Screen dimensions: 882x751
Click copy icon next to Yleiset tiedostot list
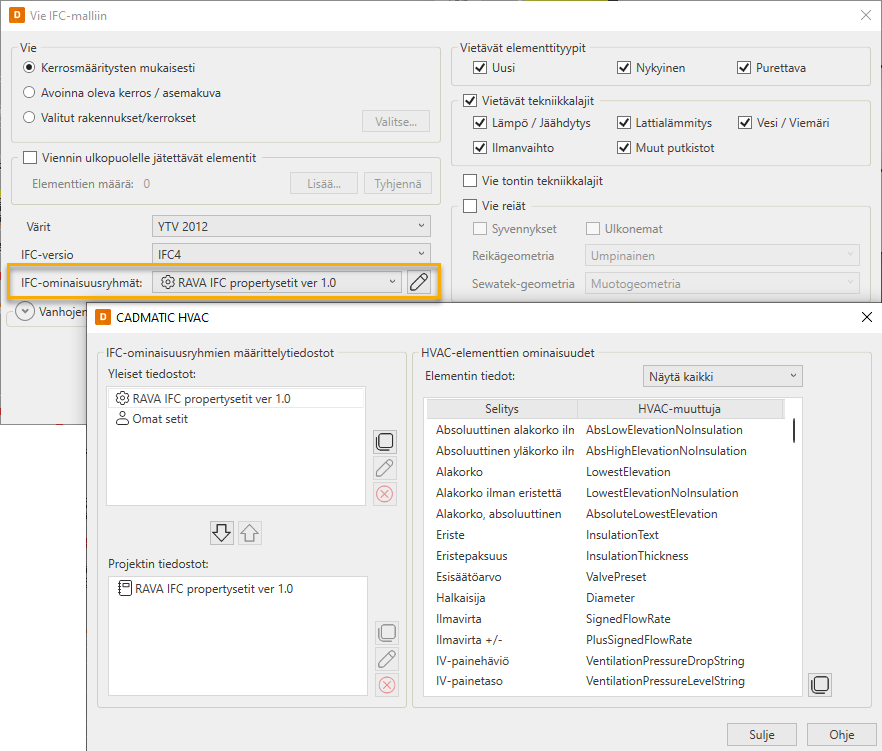pyautogui.click(x=385, y=442)
